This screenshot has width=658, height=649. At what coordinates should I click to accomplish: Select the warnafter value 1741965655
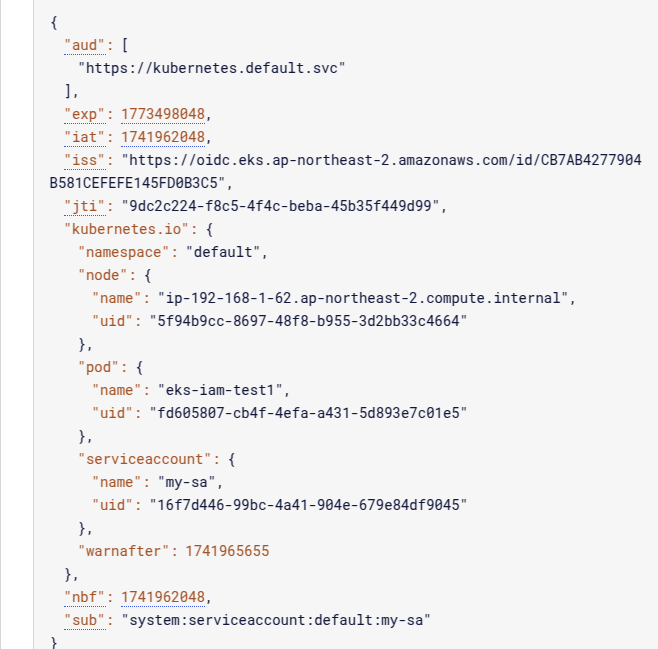[x=227, y=551]
